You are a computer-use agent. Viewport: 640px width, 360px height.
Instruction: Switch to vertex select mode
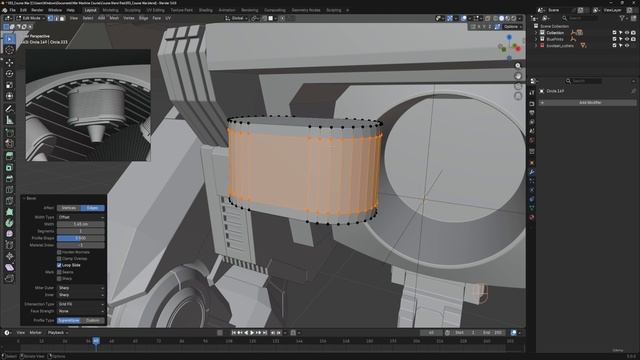click(50, 18)
